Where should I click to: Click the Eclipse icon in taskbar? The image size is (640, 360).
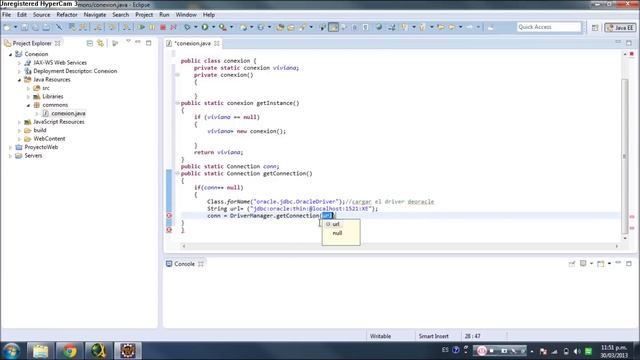(128, 351)
